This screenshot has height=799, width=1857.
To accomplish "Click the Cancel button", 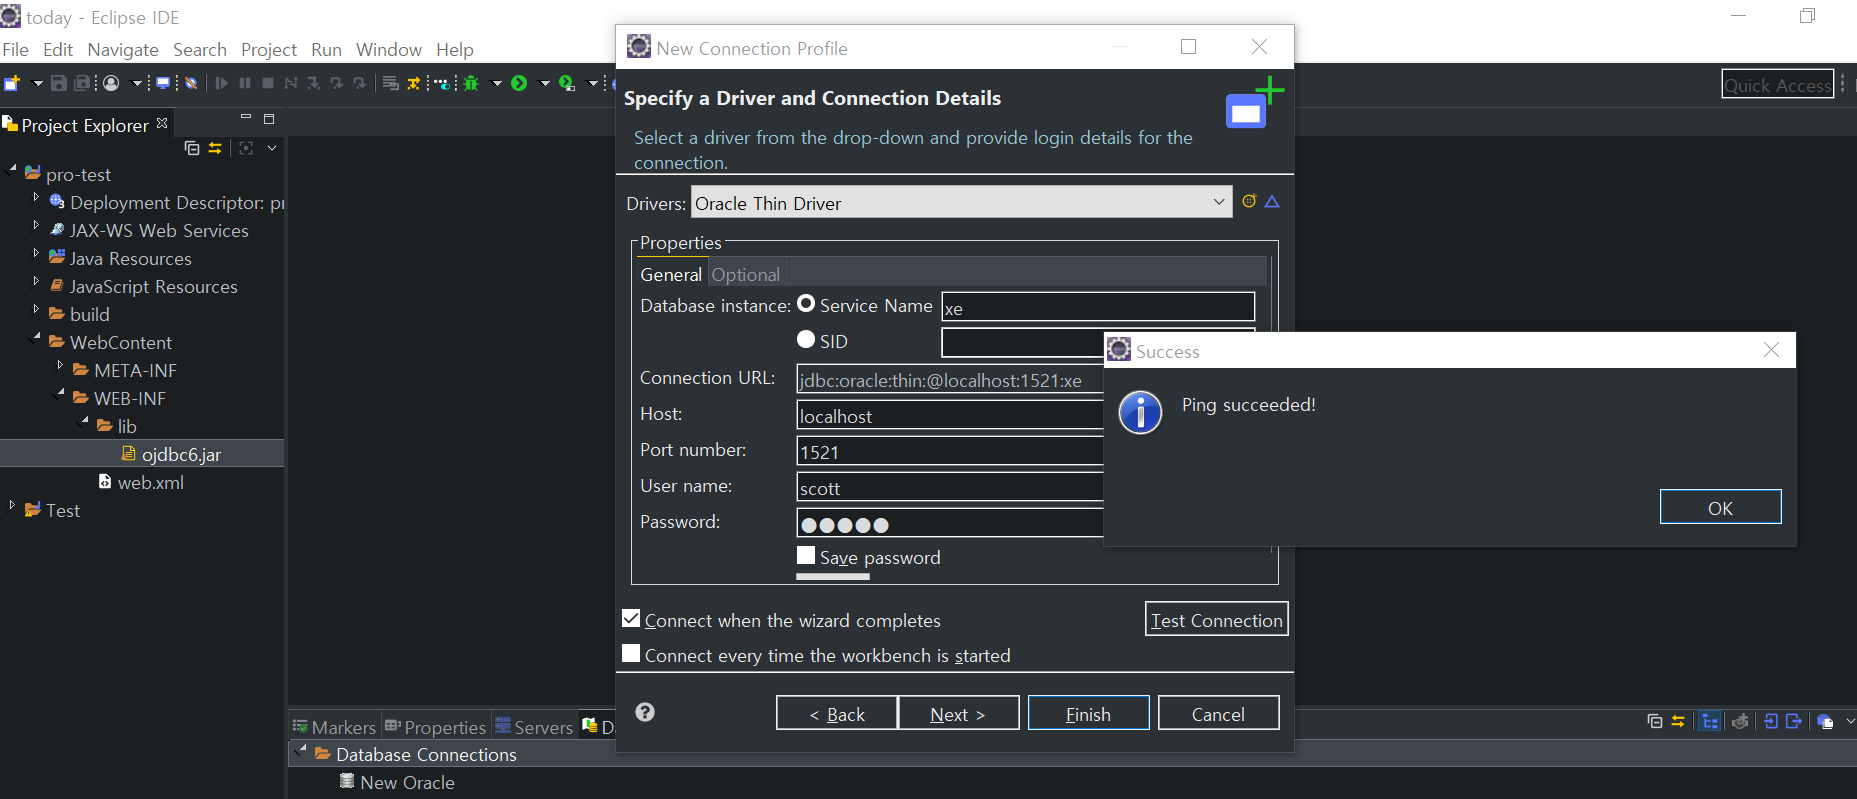I will [x=1218, y=713].
